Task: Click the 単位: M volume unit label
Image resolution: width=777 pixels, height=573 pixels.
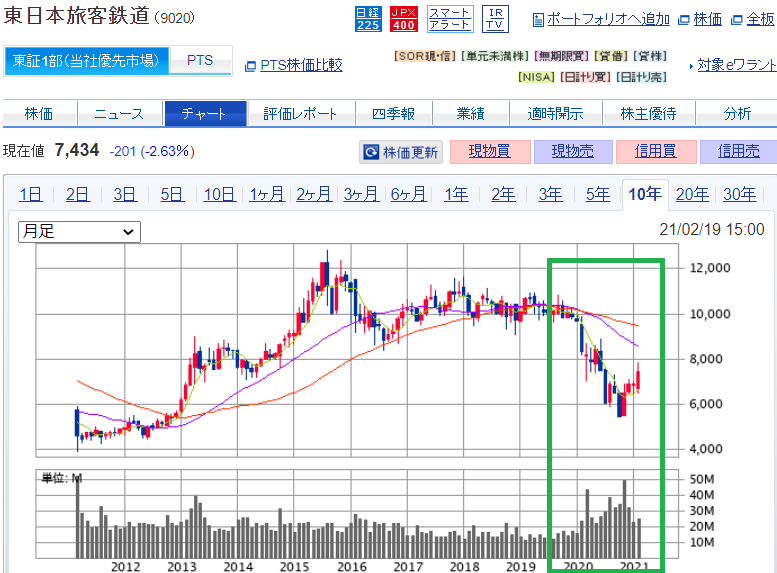Action: (61, 478)
